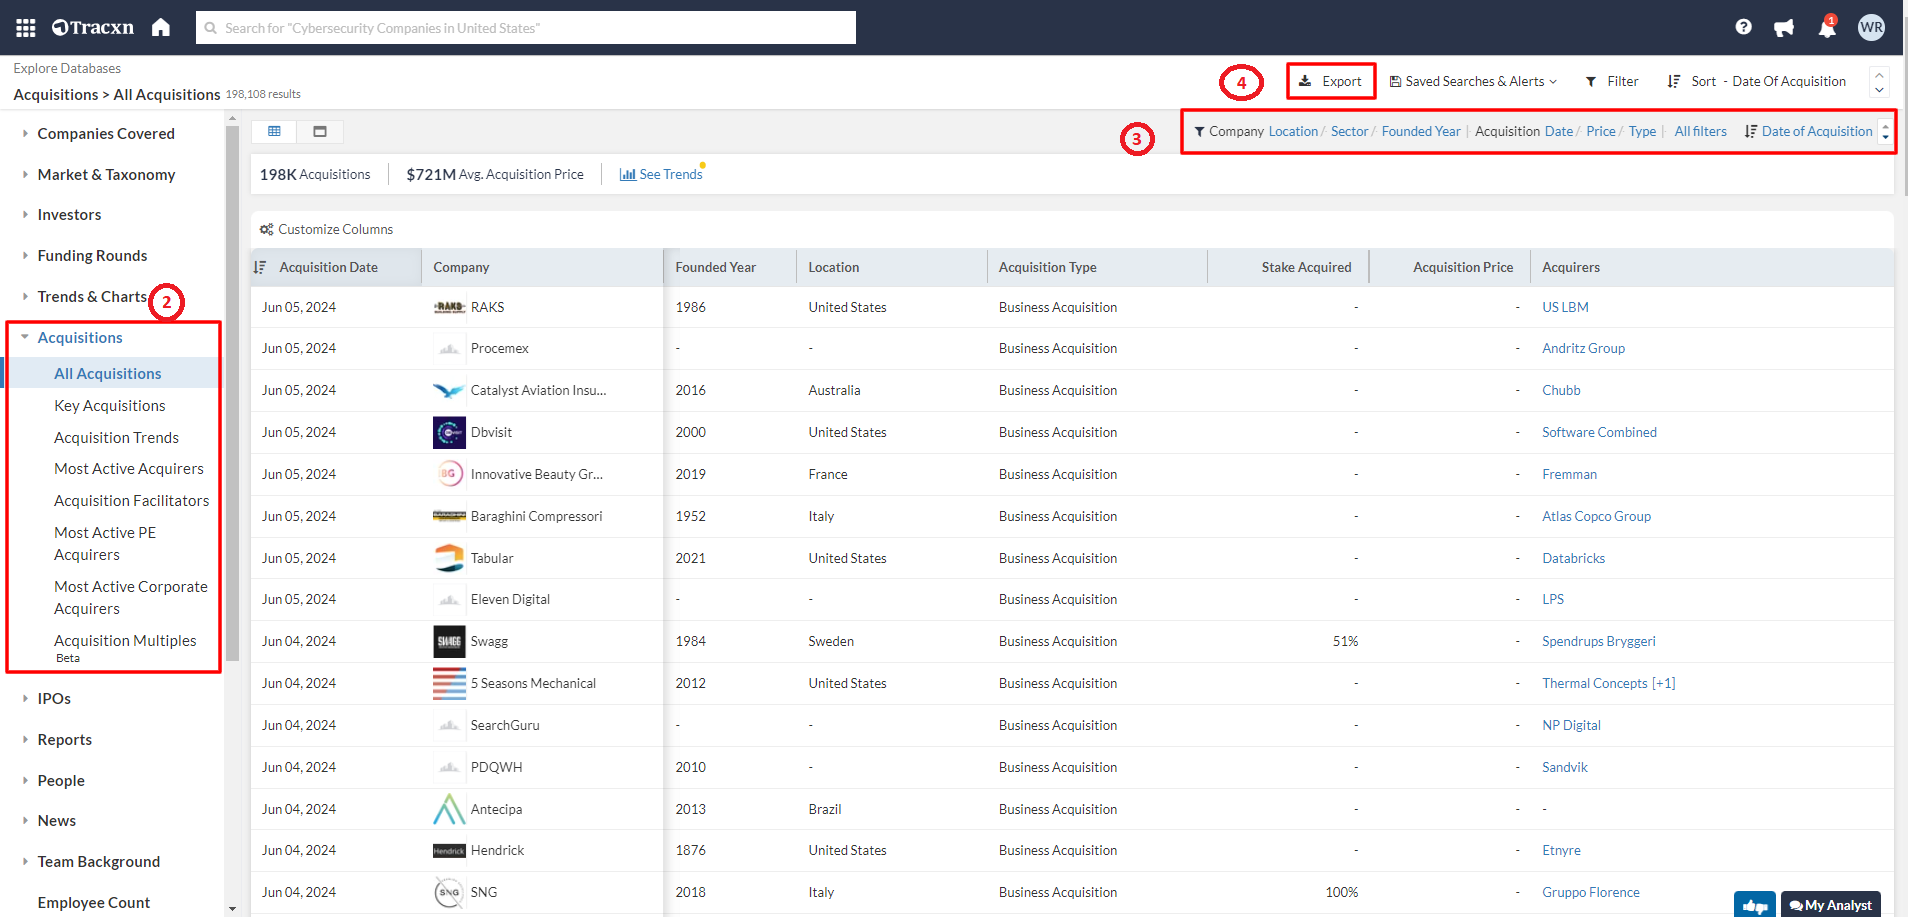Open Most Active PE Acquirers
The height and width of the screenshot is (917, 1908).
[105, 544]
